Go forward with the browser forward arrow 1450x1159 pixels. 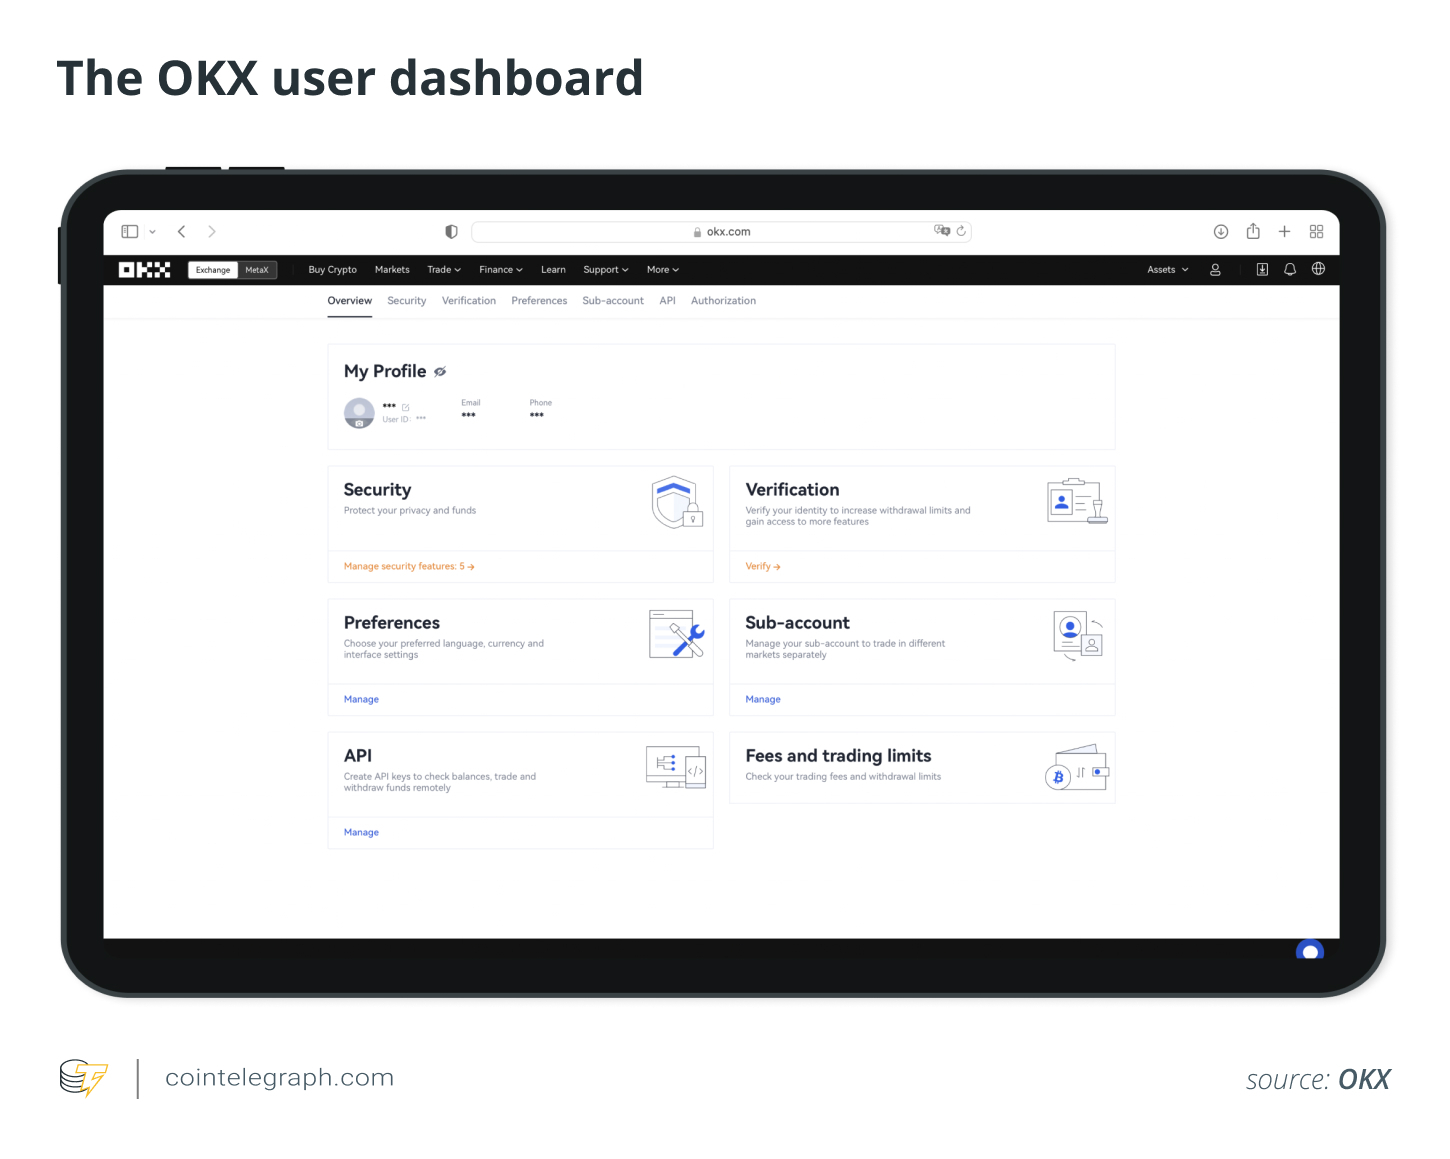[212, 232]
